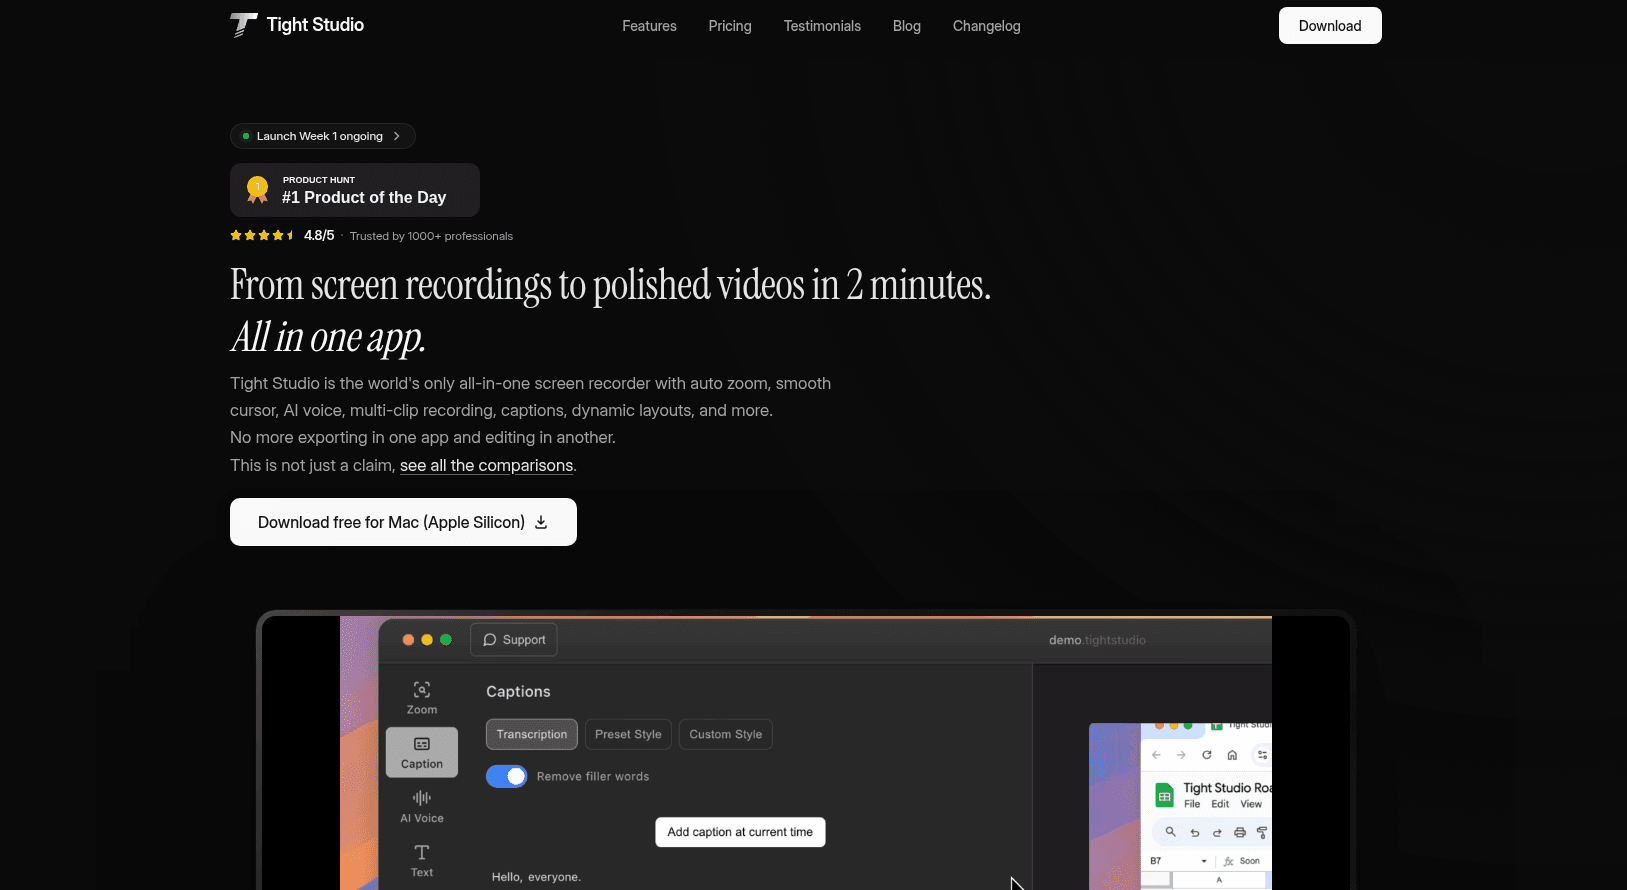The height and width of the screenshot is (890, 1627).
Task: Open the View menu in Sheets preview
Action: coord(1251,804)
